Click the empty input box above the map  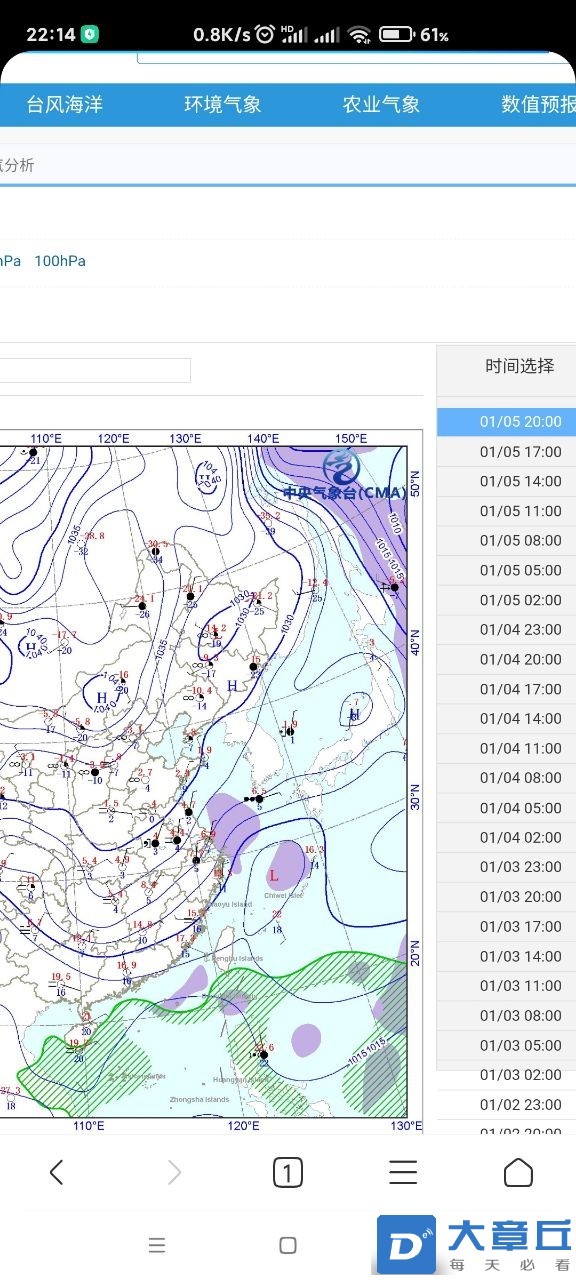95,370
